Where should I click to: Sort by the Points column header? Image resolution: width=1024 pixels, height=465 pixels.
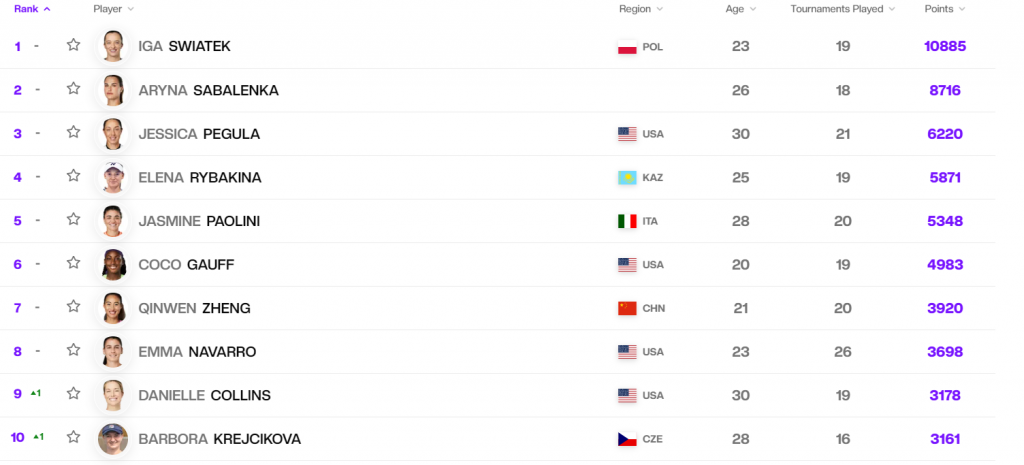tap(945, 9)
